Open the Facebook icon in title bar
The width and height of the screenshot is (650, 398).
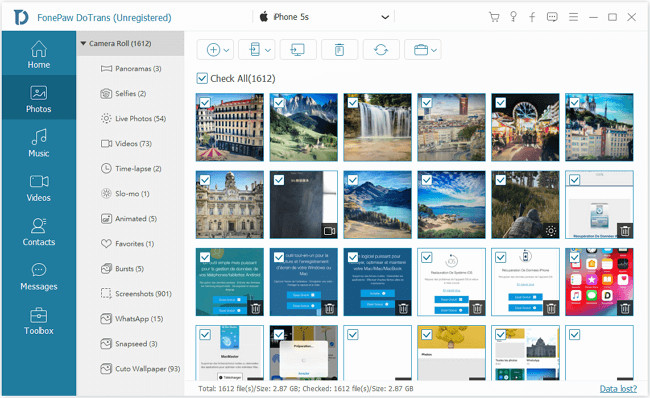(532, 17)
